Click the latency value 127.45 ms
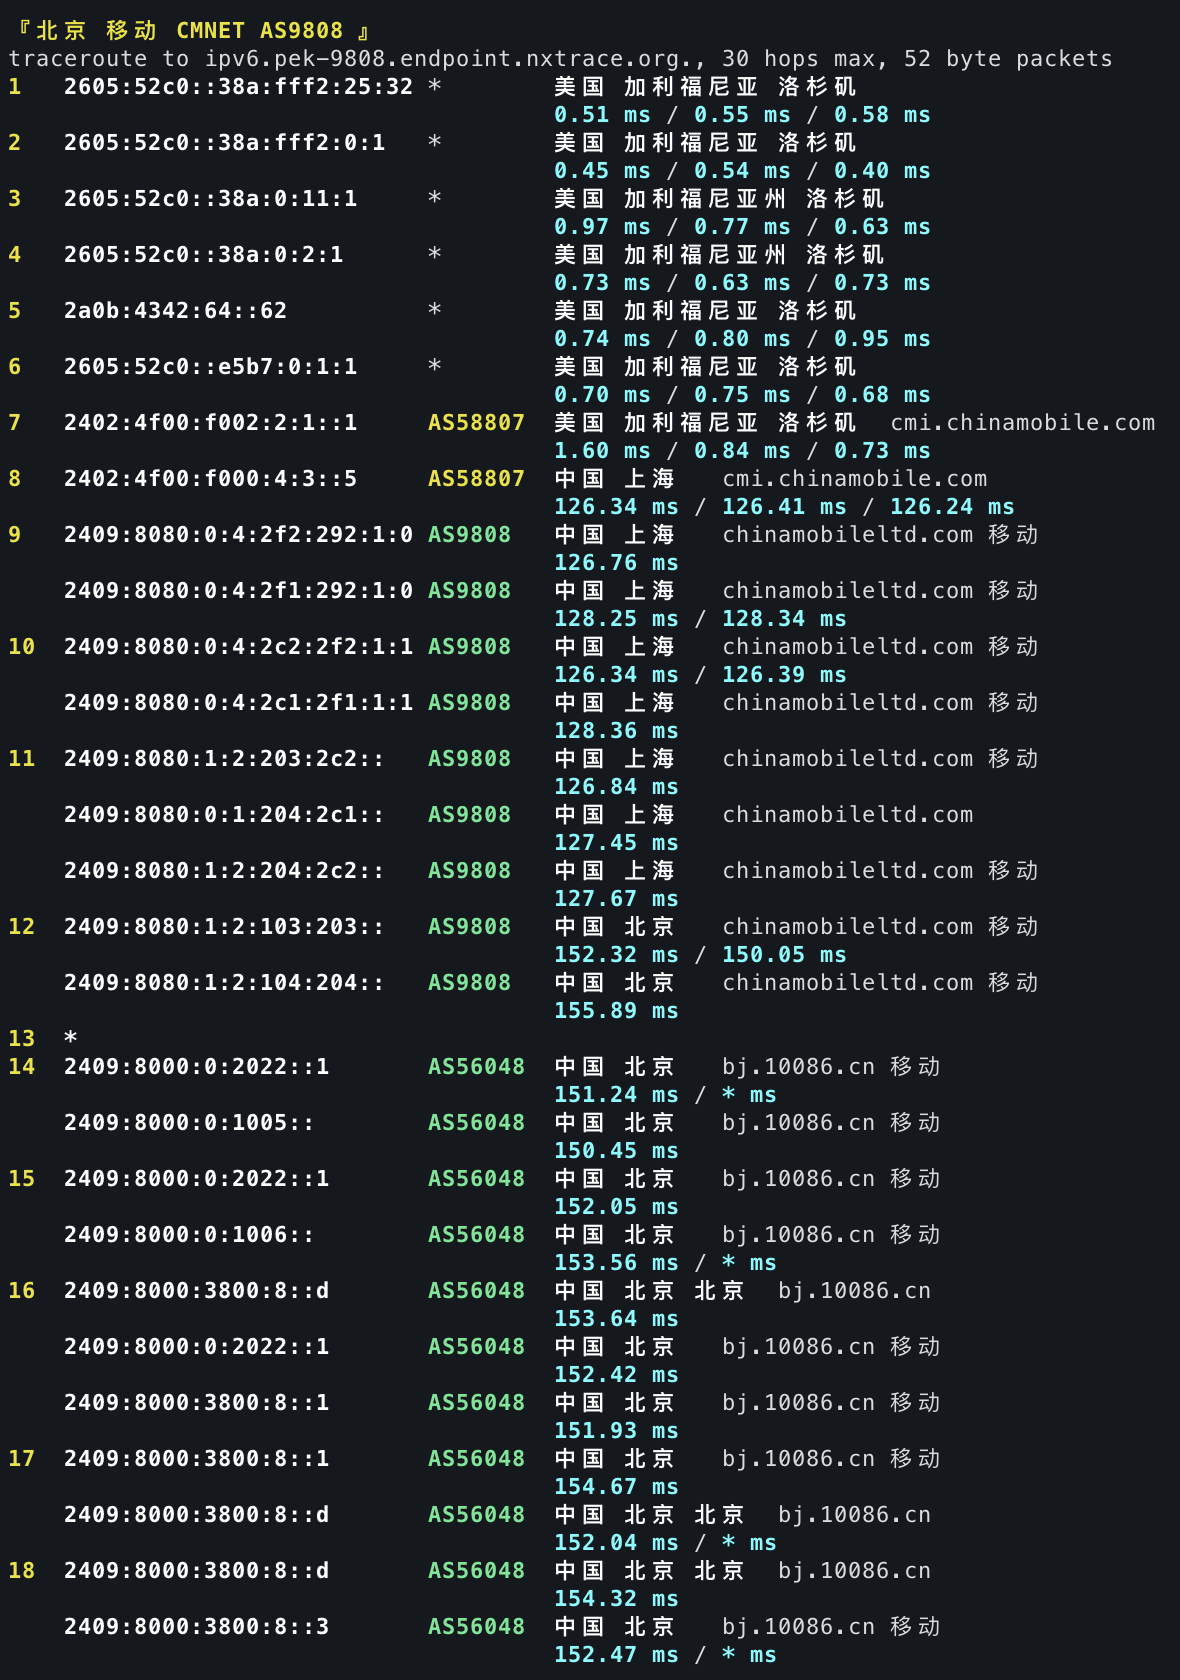Viewport: 1180px width, 1680px height. 616,843
